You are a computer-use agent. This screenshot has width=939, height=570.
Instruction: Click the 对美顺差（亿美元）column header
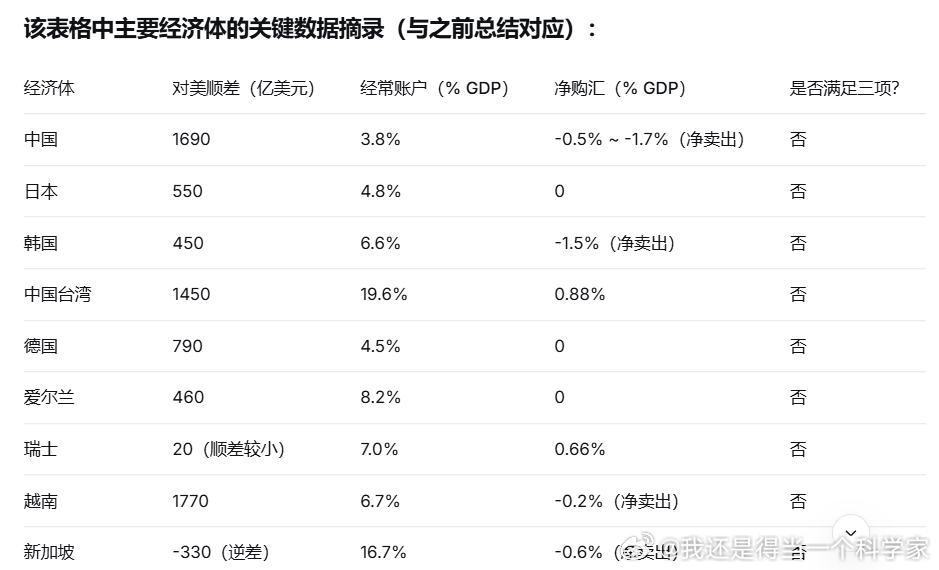pos(244,88)
